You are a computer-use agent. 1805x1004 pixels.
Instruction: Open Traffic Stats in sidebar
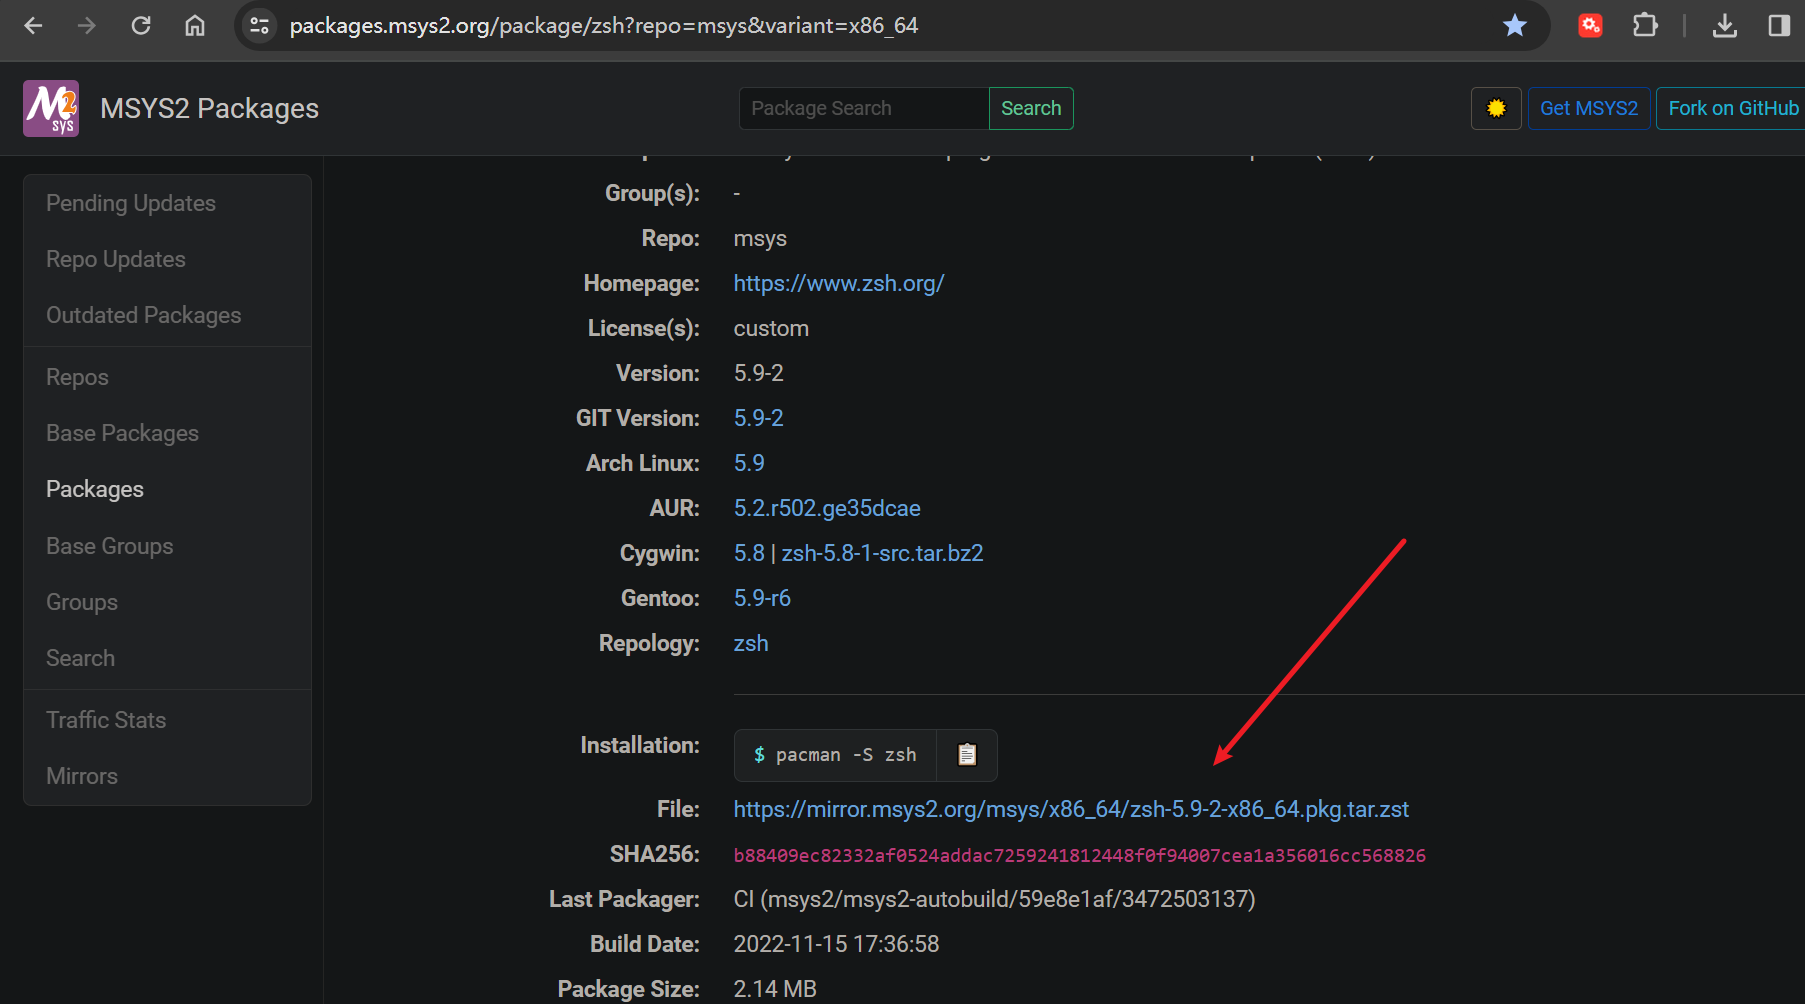coord(106,720)
